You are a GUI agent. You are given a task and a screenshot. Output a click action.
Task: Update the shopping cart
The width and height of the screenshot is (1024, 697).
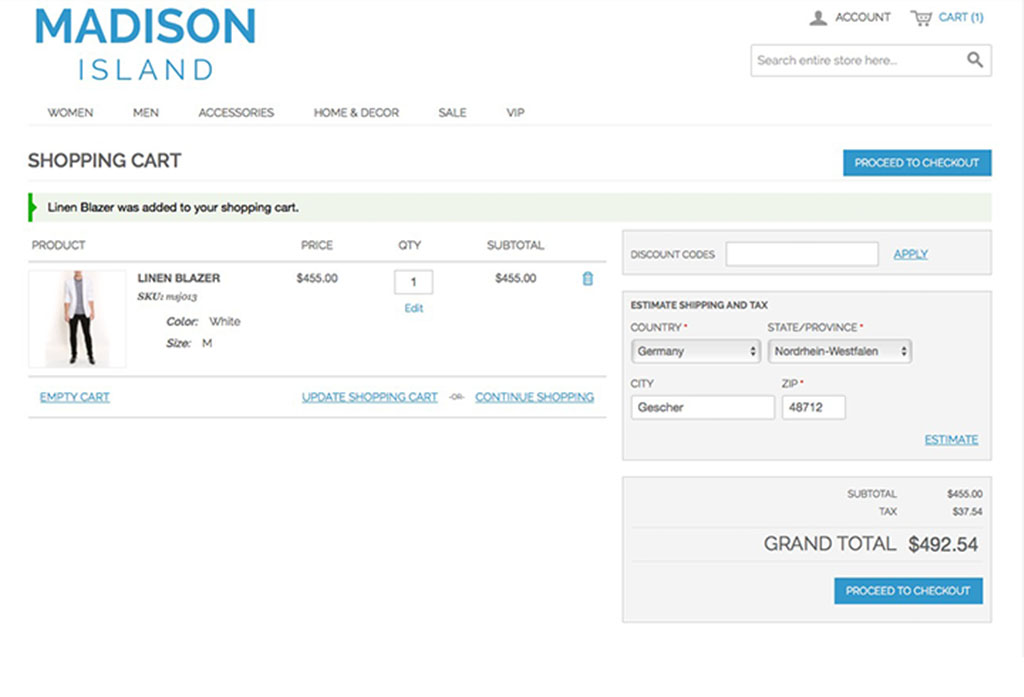pyautogui.click(x=370, y=397)
